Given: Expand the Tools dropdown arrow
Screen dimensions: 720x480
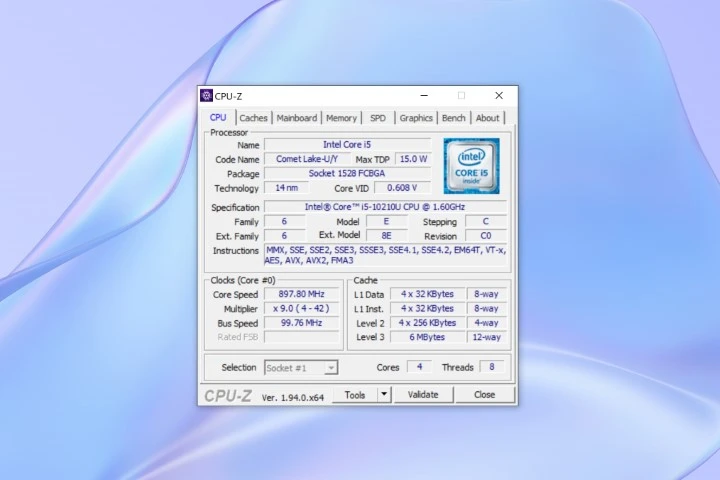Looking at the screenshot, I should coord(383,394).
